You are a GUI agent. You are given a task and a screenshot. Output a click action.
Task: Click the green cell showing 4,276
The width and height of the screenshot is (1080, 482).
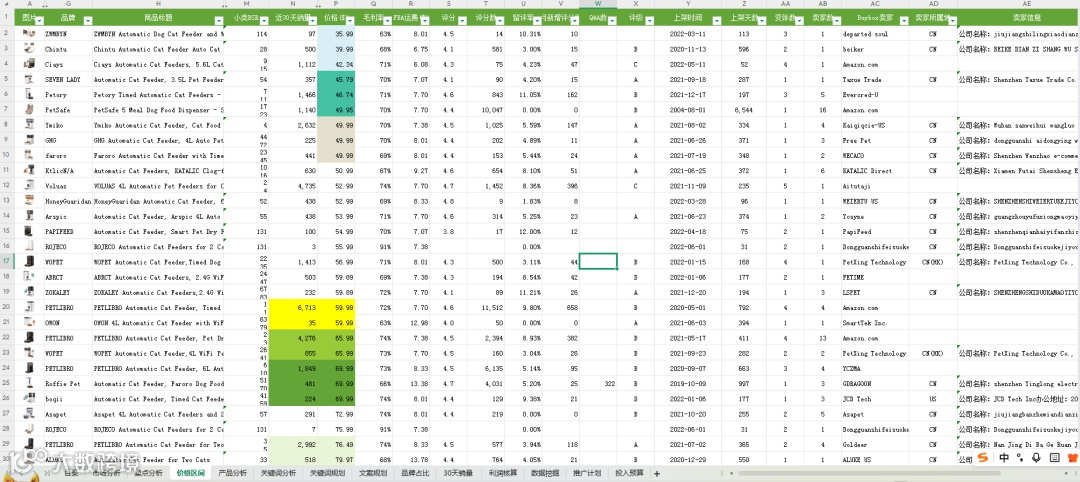pyautogui.click(x=293, y=337)
